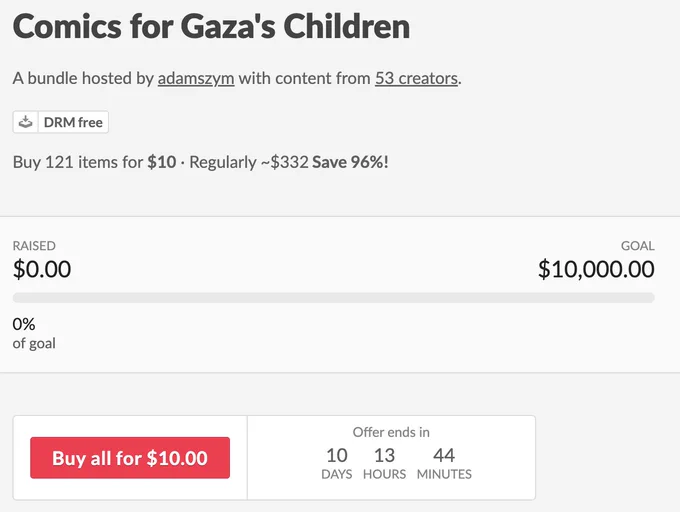
Task: Click the Save 96%! text
Action: point(350,162)
